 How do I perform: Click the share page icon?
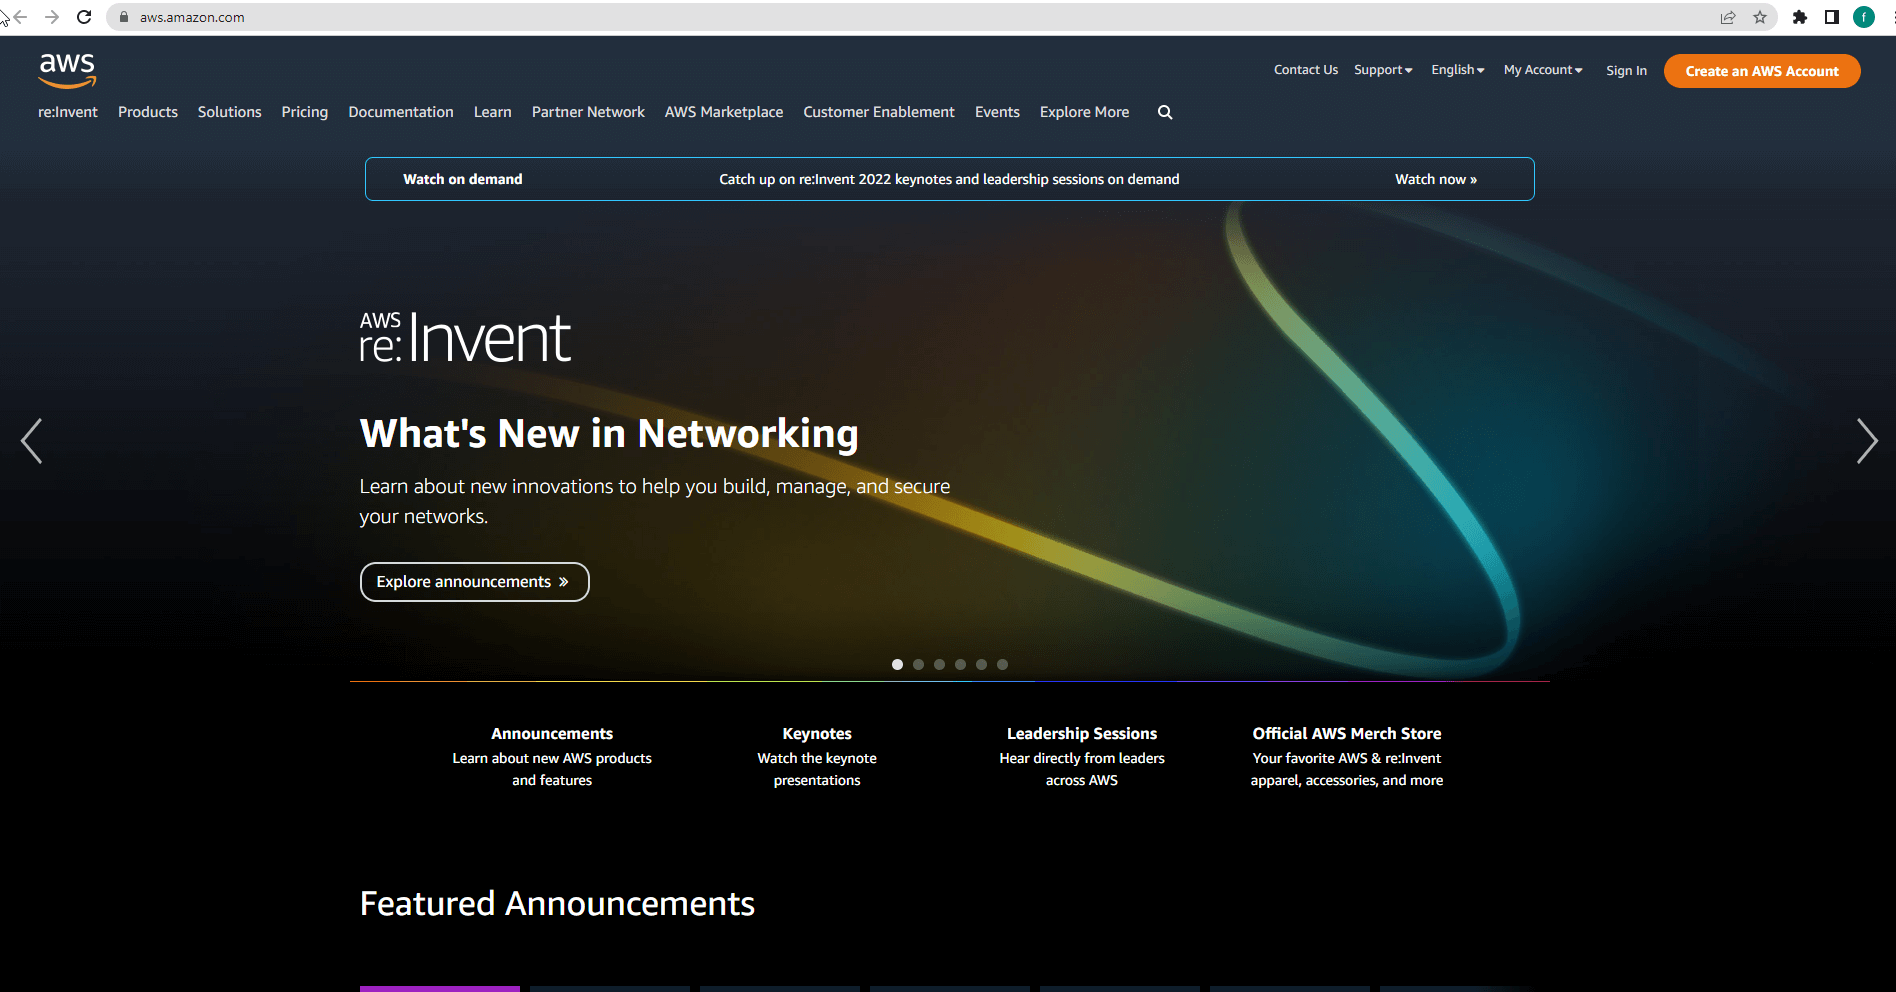1728,17
